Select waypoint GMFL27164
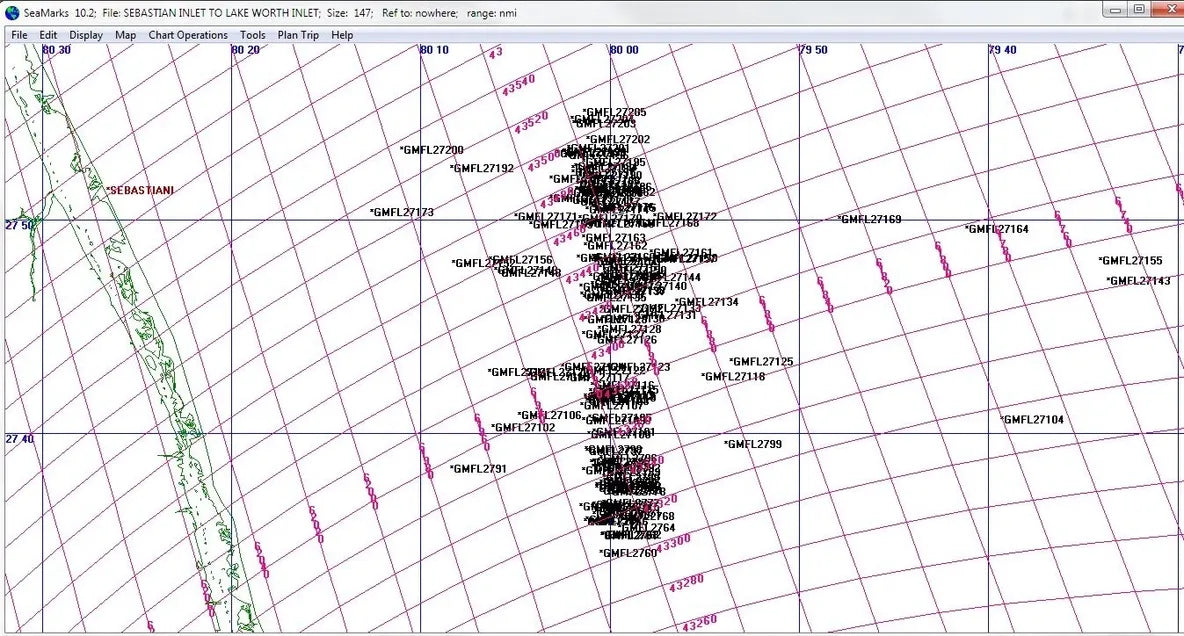This screenshot has width=1184, height=636. [x=997, y=229]
